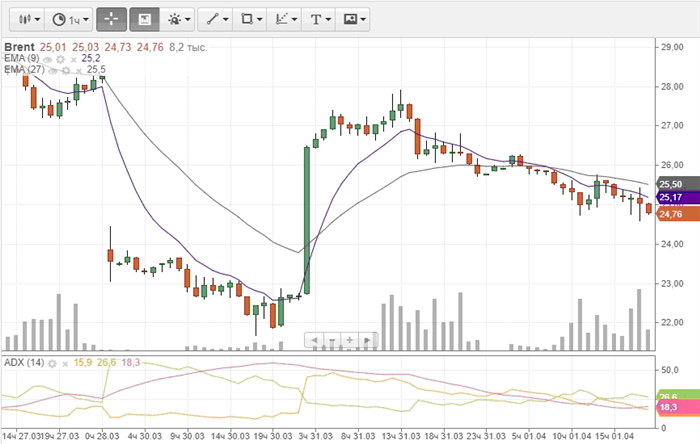Remove the EMA (27) indicator
Screen dimensions: 700x444
(x=79, y=71)
